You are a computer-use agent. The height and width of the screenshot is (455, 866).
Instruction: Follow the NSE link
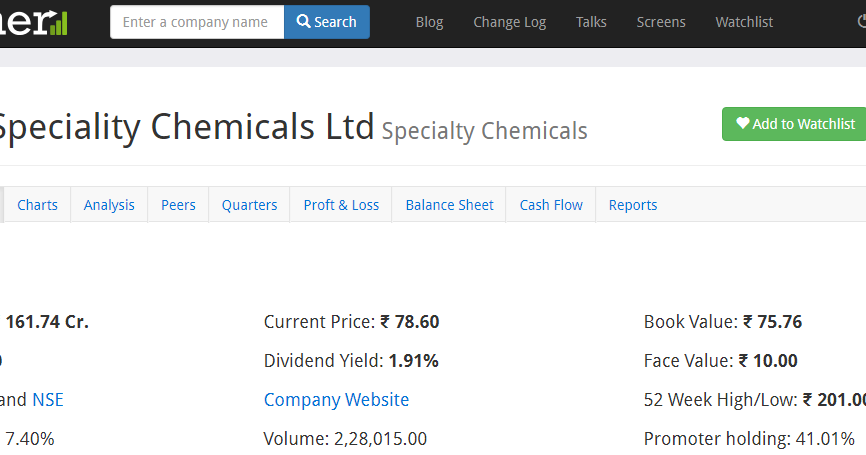pos(47,400)
